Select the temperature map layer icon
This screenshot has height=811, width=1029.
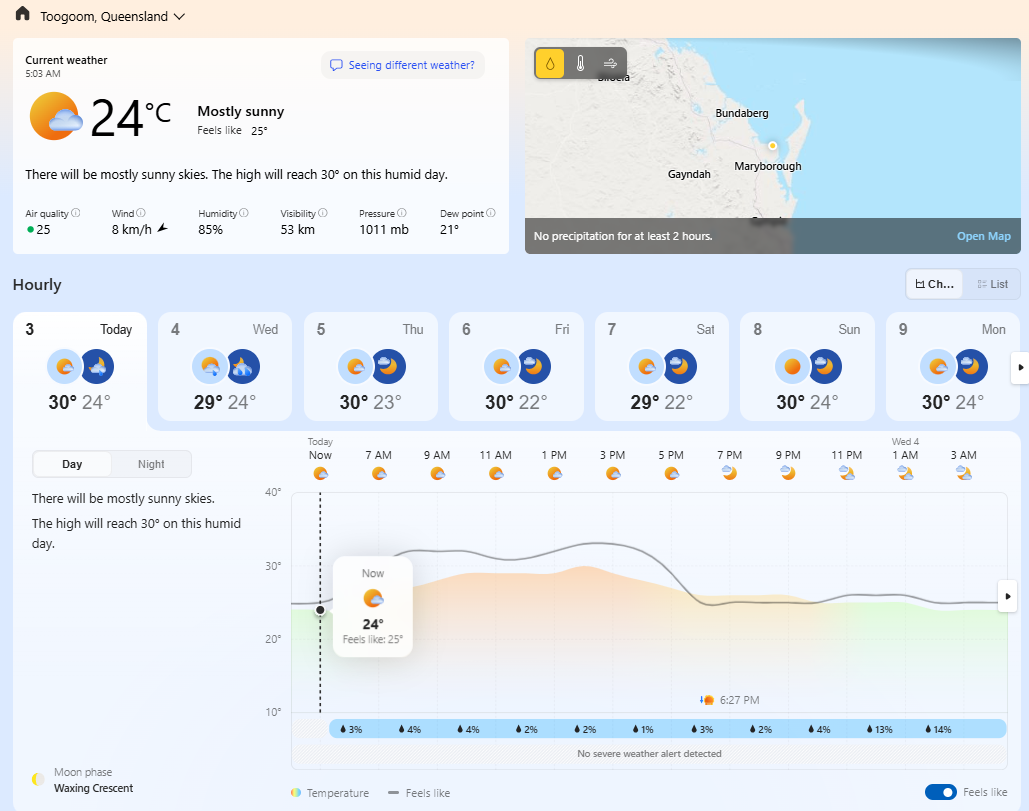tap(580, 64)
